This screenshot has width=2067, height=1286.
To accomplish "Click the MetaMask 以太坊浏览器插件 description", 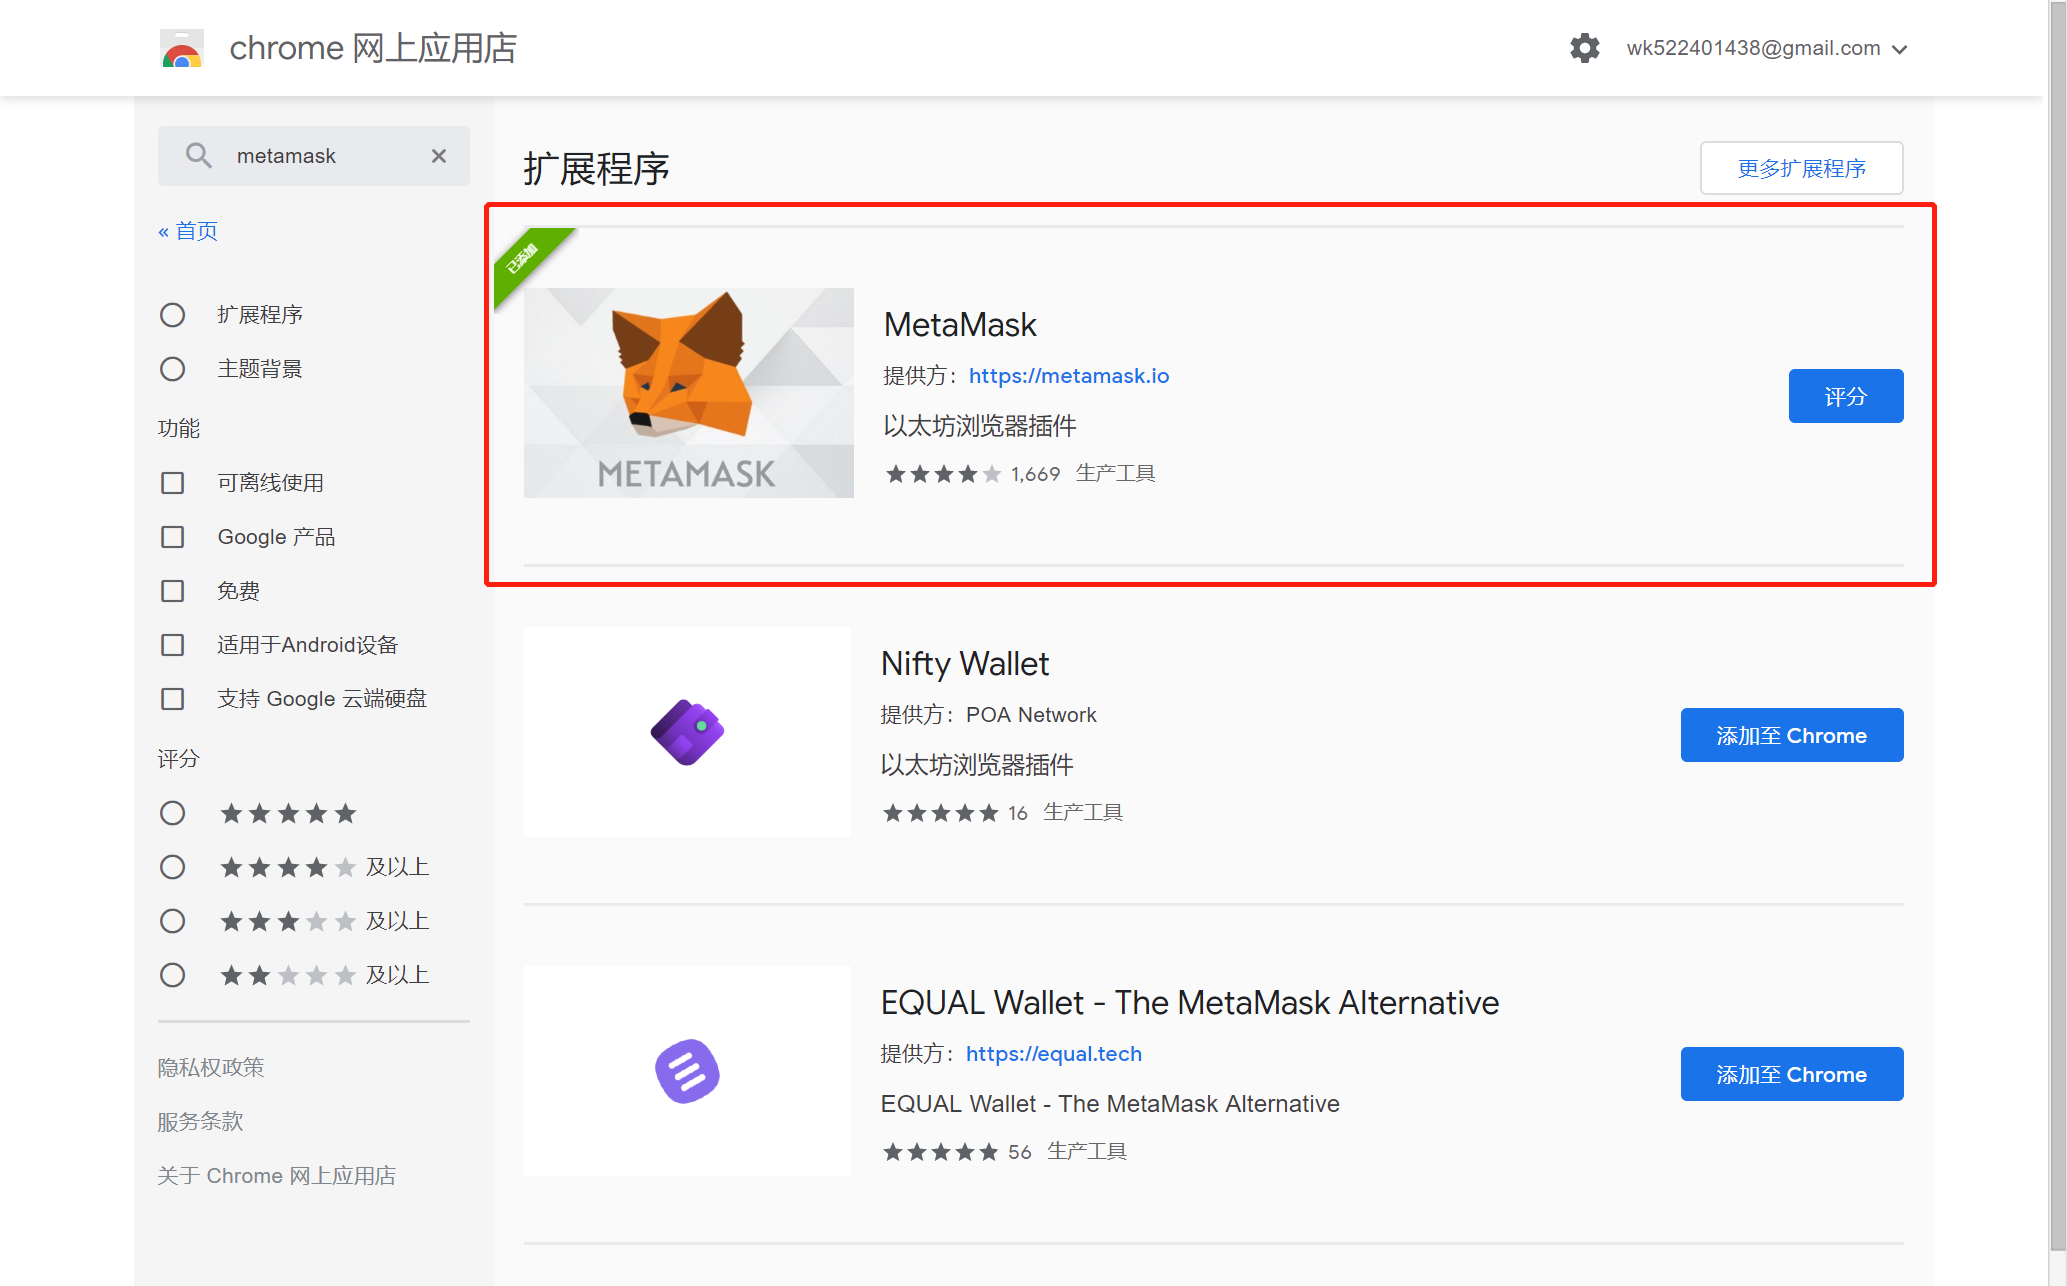I will point(980,426).
